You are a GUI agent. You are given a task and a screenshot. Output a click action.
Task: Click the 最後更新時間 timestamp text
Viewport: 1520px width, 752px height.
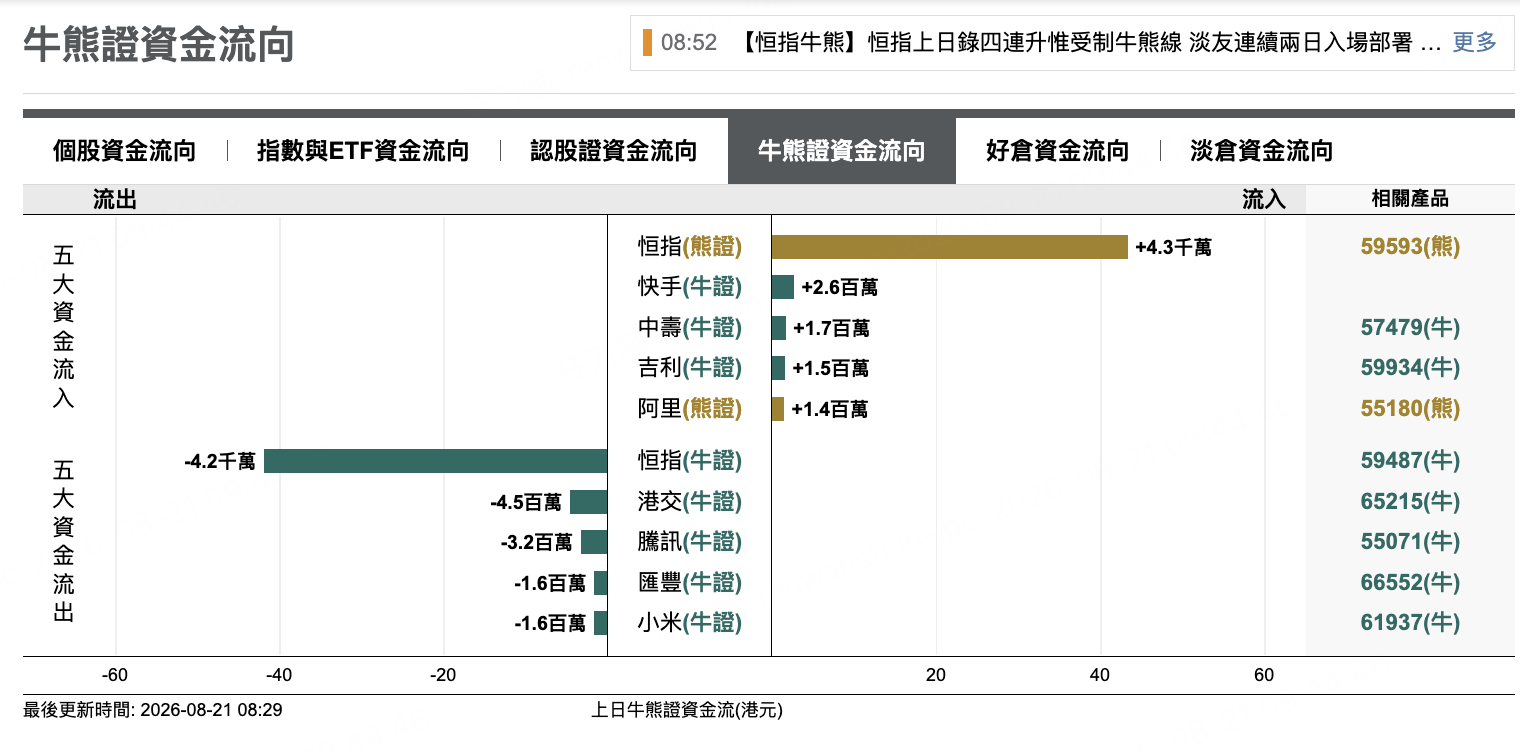tap(153, 710)
